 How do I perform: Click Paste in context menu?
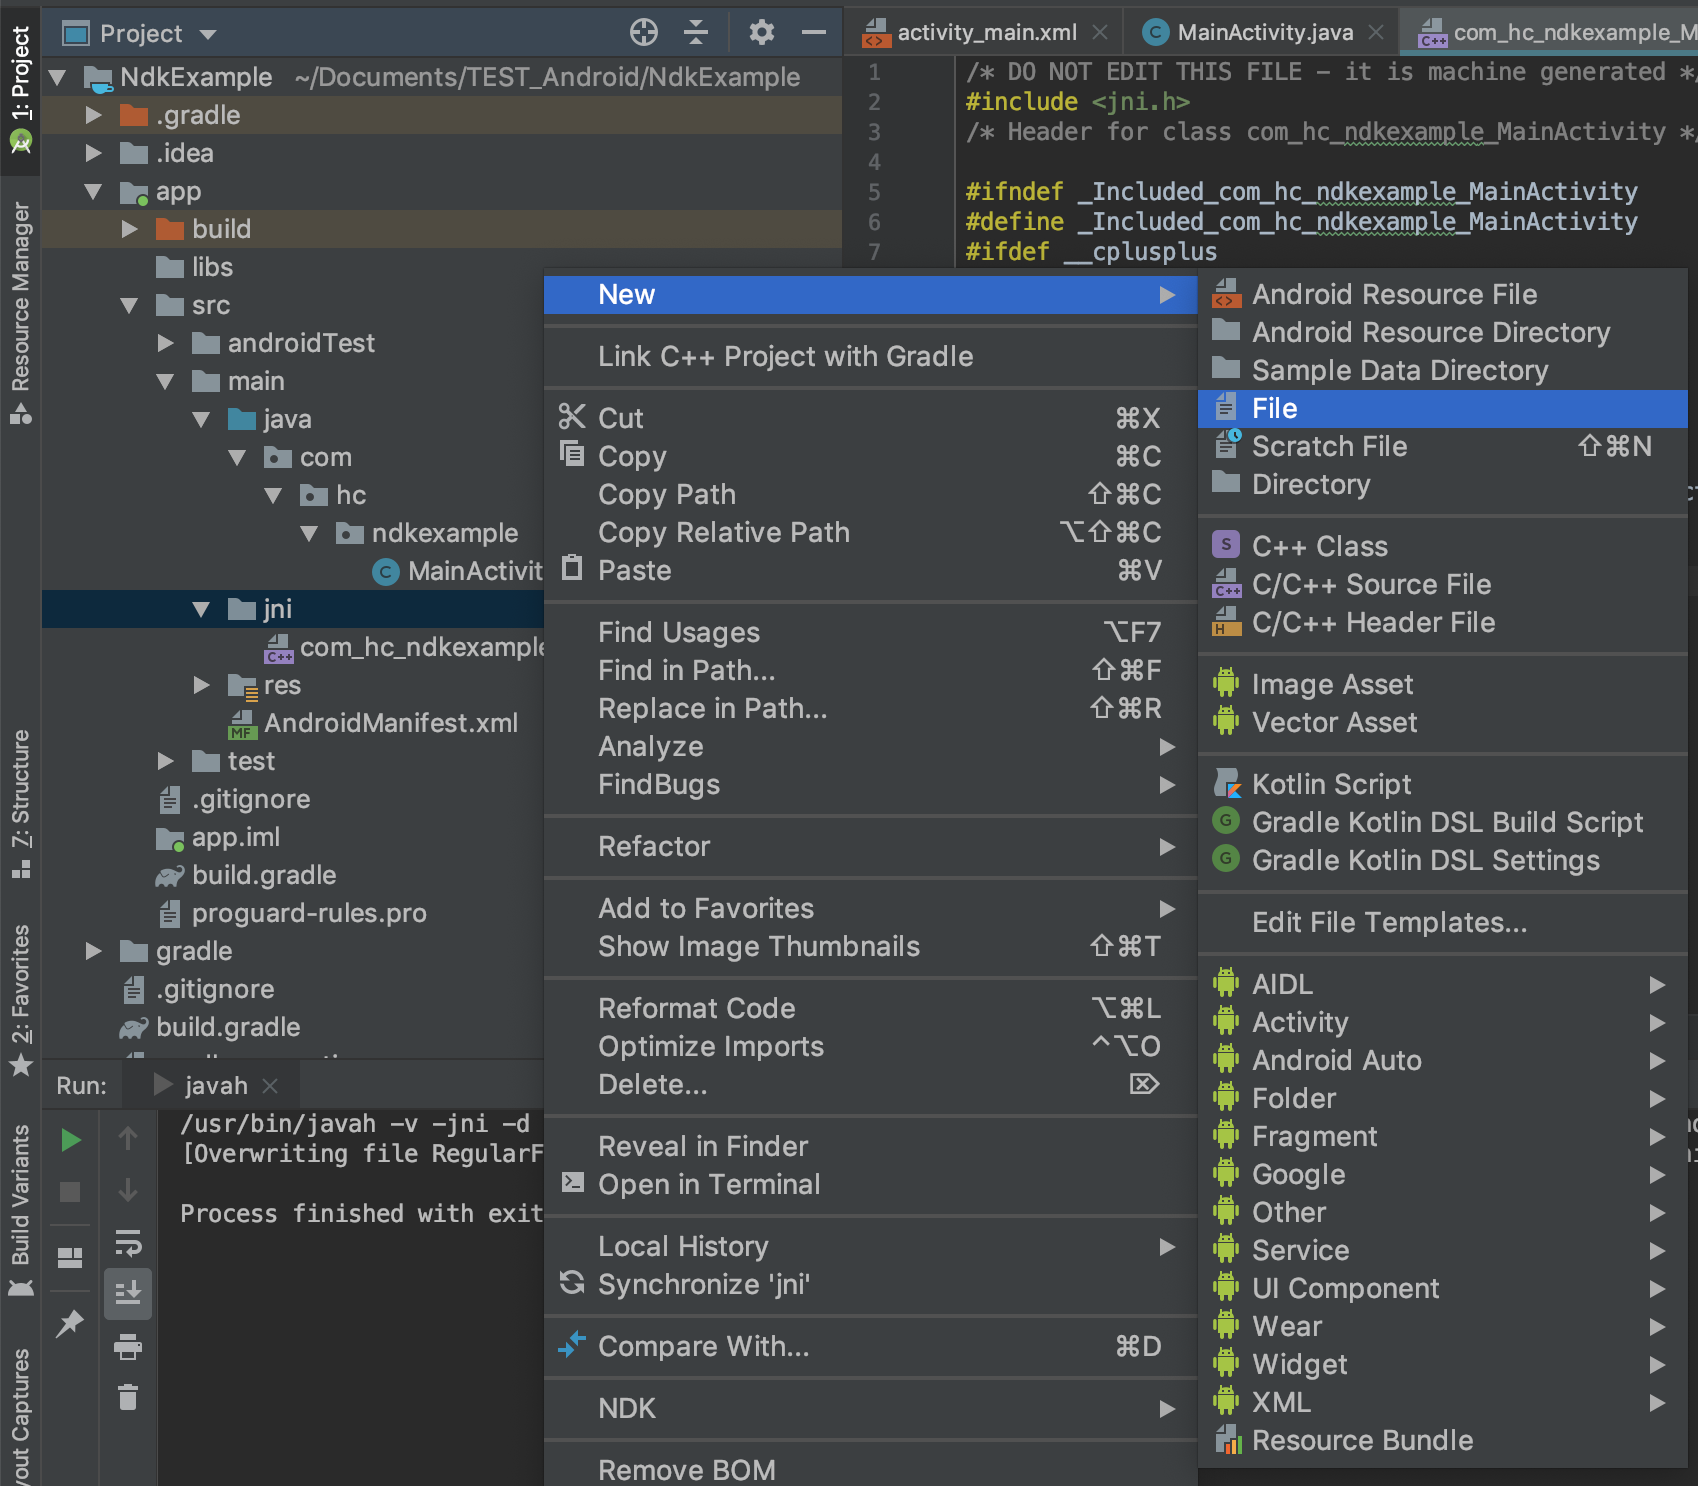870,570
